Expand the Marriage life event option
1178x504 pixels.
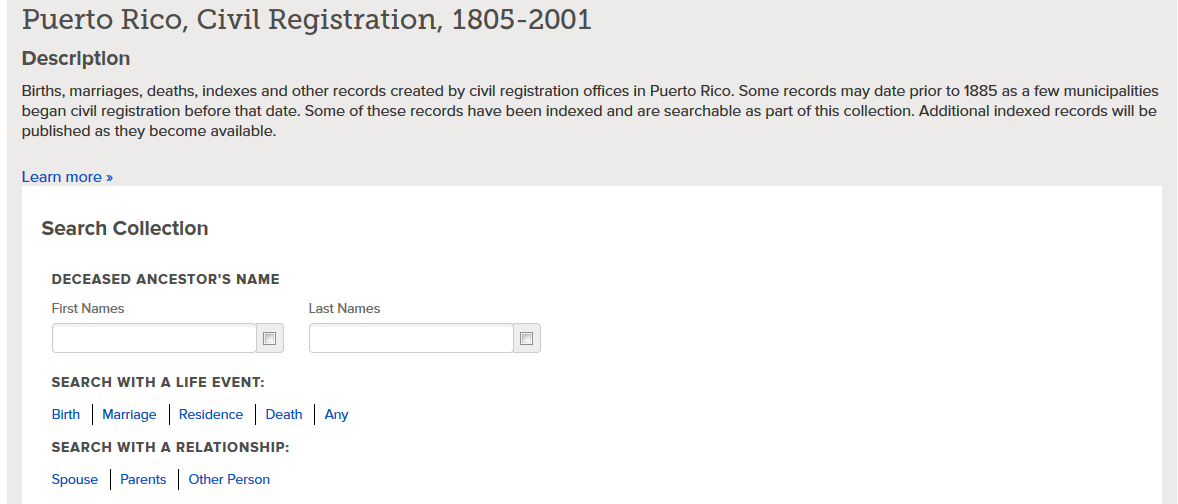click(x=129, y=414)
